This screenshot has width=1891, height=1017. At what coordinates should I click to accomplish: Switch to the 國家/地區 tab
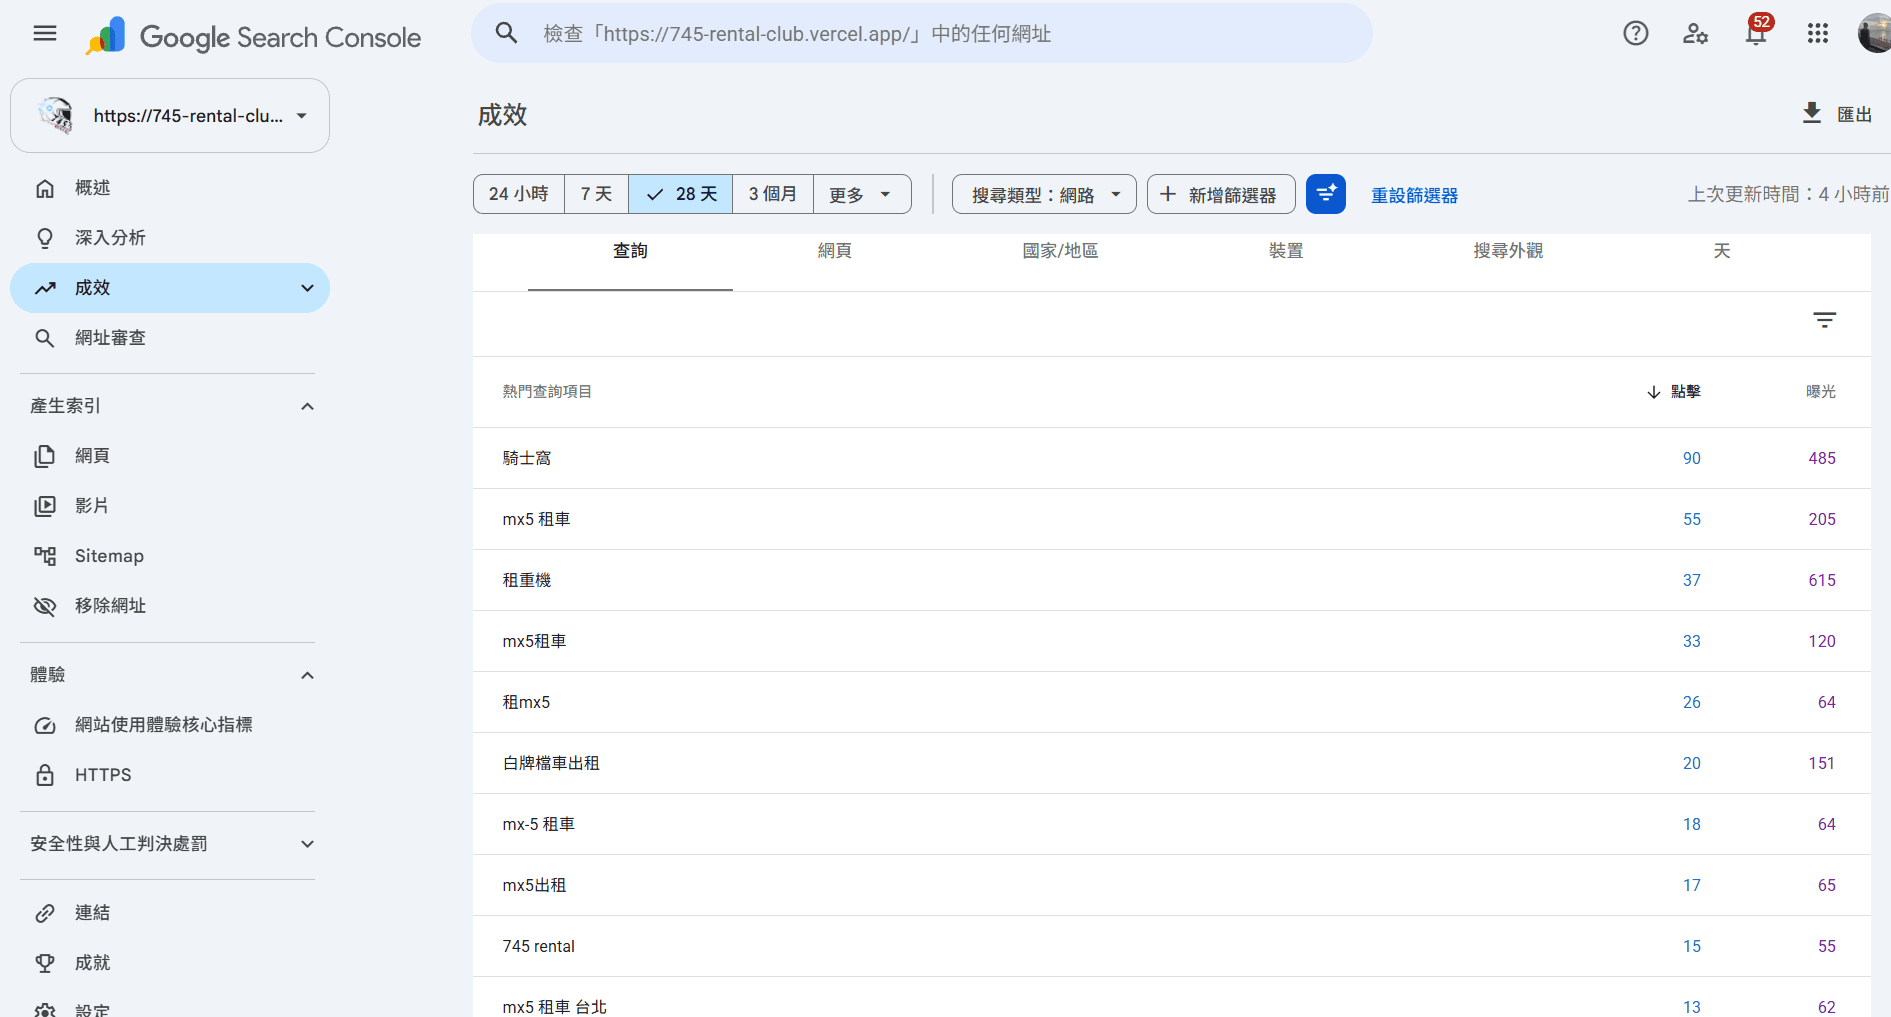tap(1060, 251)
